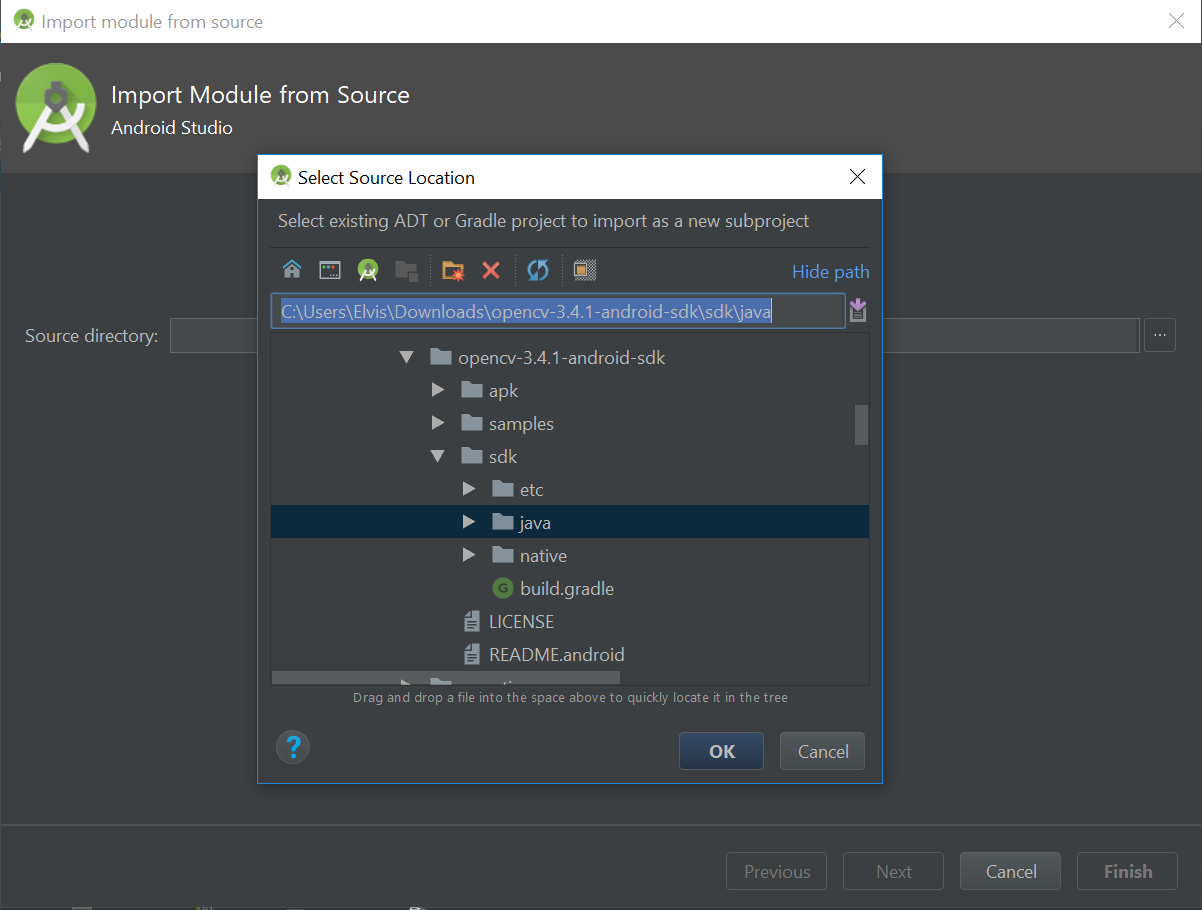The image size is (1202, 910).
Task: Expand the samples folder
Action: [438, 422]
